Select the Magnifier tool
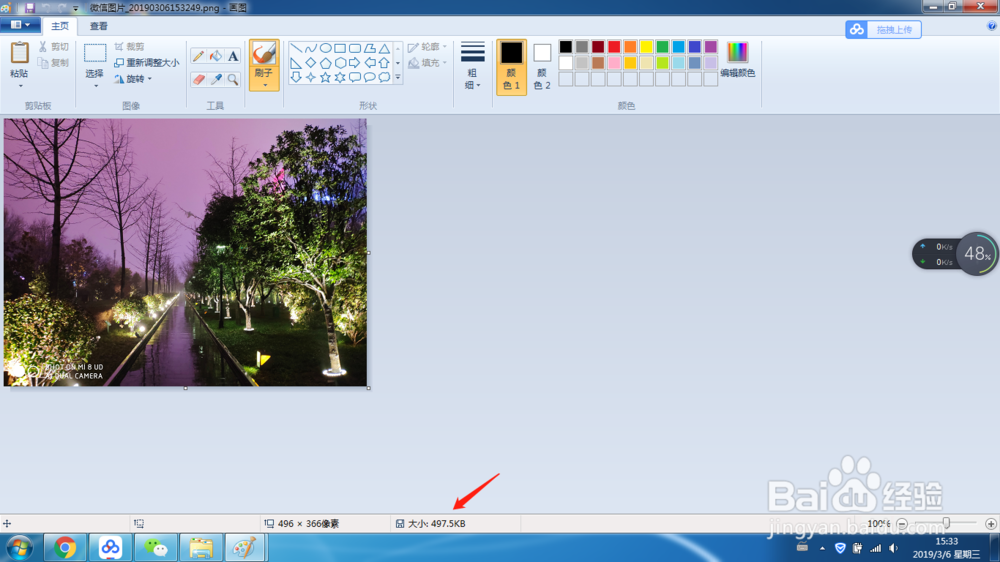The width and height of the screenshot is (1000, 562). pyautogui.click(x=233, y=79)
